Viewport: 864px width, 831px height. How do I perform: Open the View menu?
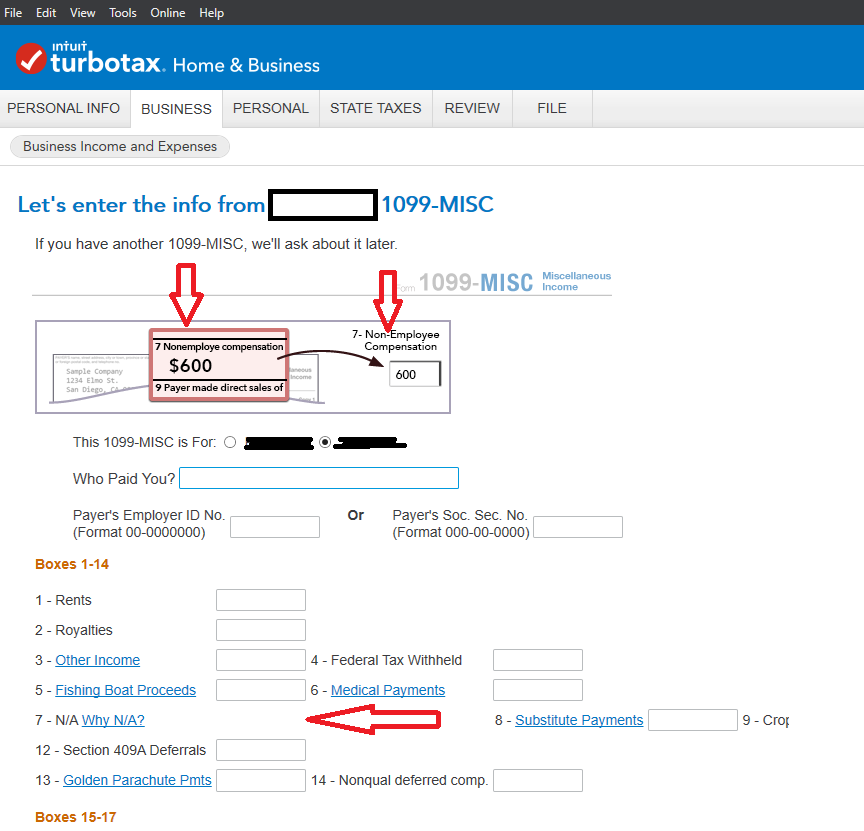83,13
